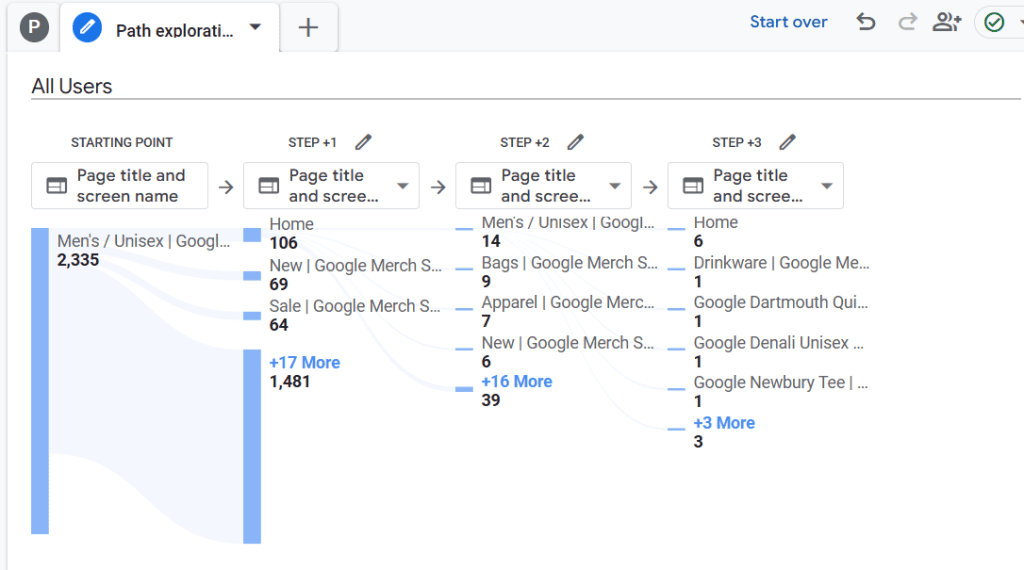Click the blue bar of +17 More
This screenshot has height=570, width=1024.
[252, 447]
